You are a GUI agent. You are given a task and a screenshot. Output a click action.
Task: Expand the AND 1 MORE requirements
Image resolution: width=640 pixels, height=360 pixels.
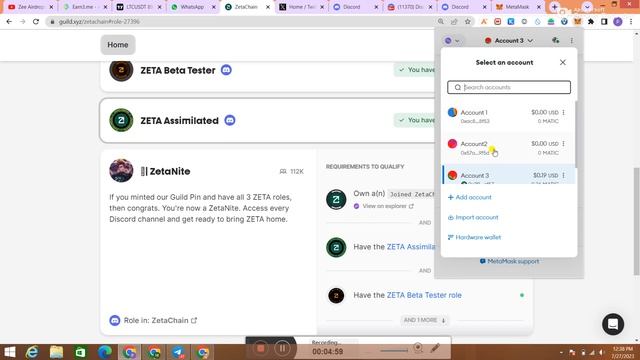click(424, 320)
